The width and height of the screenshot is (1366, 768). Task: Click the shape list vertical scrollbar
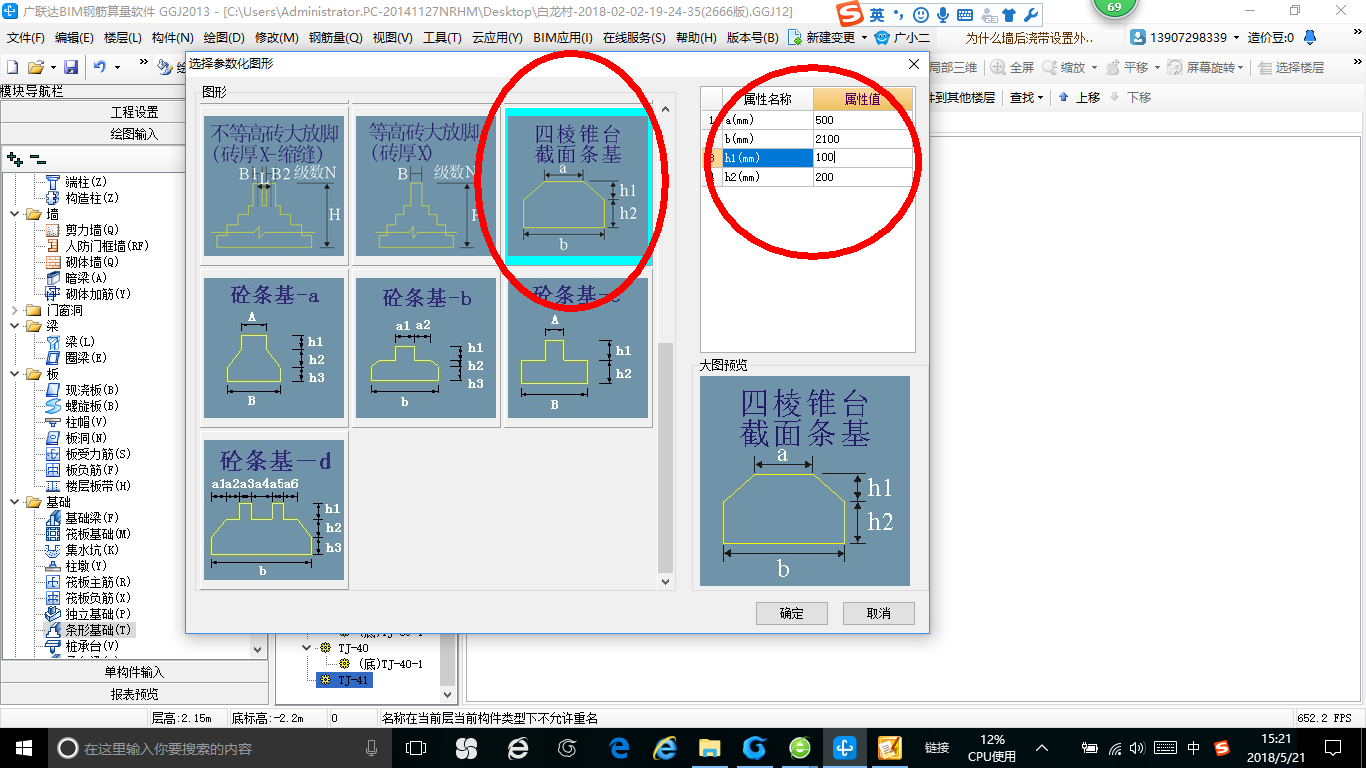click(x=666, y=456)
